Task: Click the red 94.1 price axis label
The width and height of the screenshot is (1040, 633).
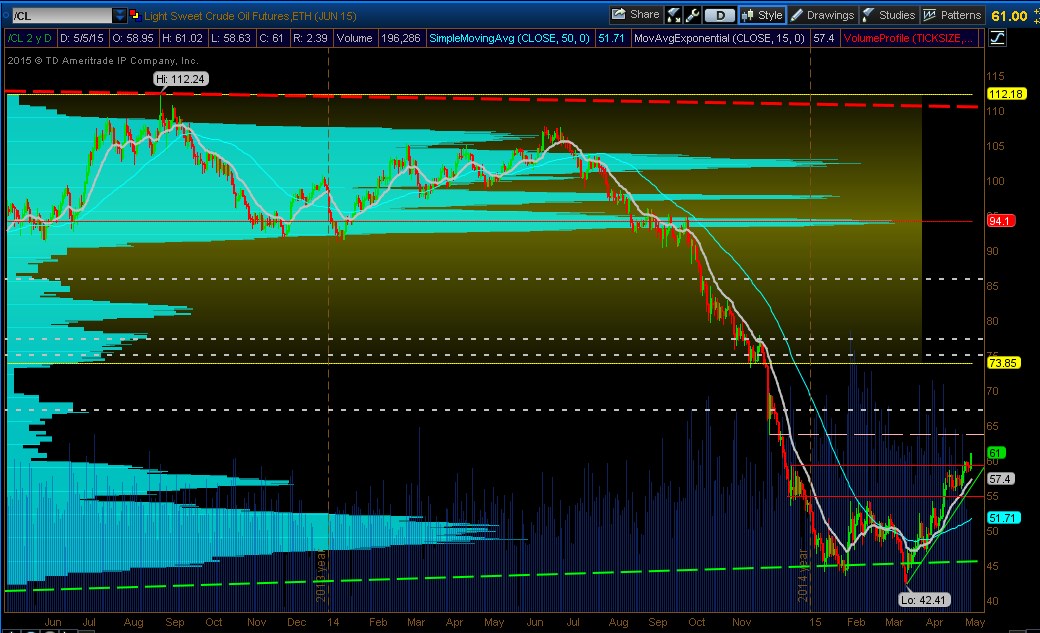Action: pos(1001,220)
